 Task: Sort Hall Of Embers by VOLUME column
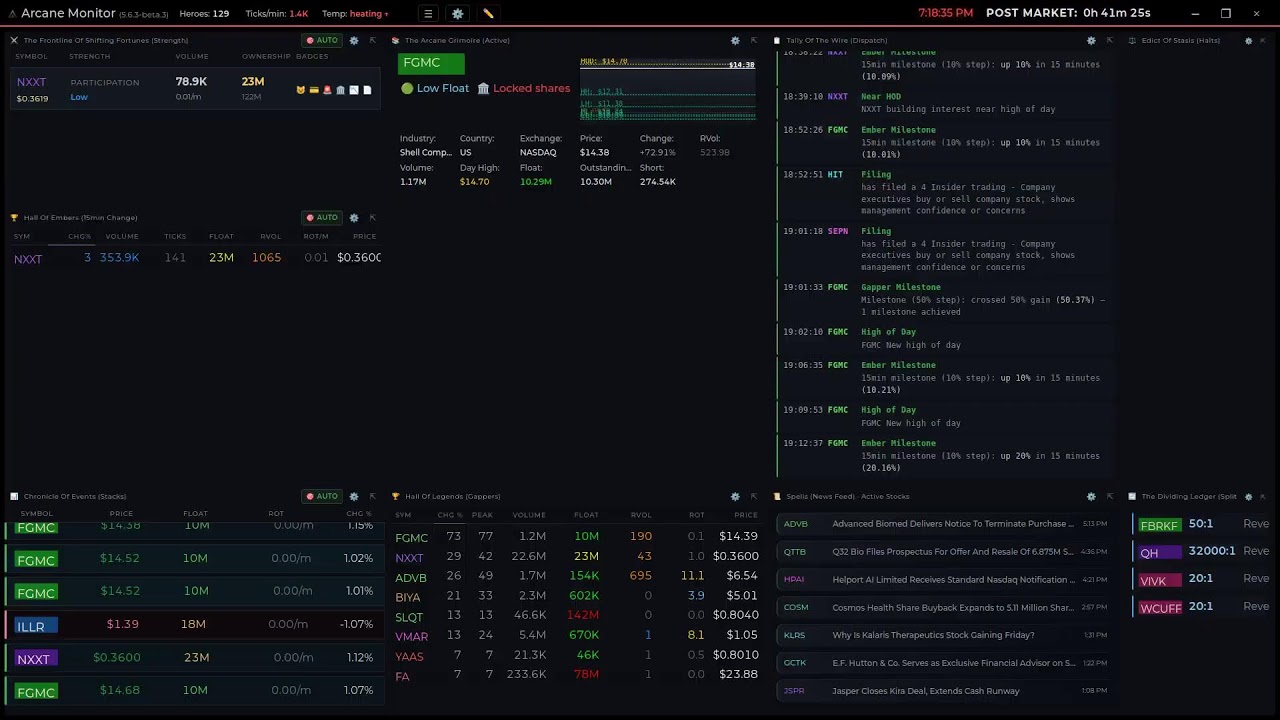pos(122,237)
